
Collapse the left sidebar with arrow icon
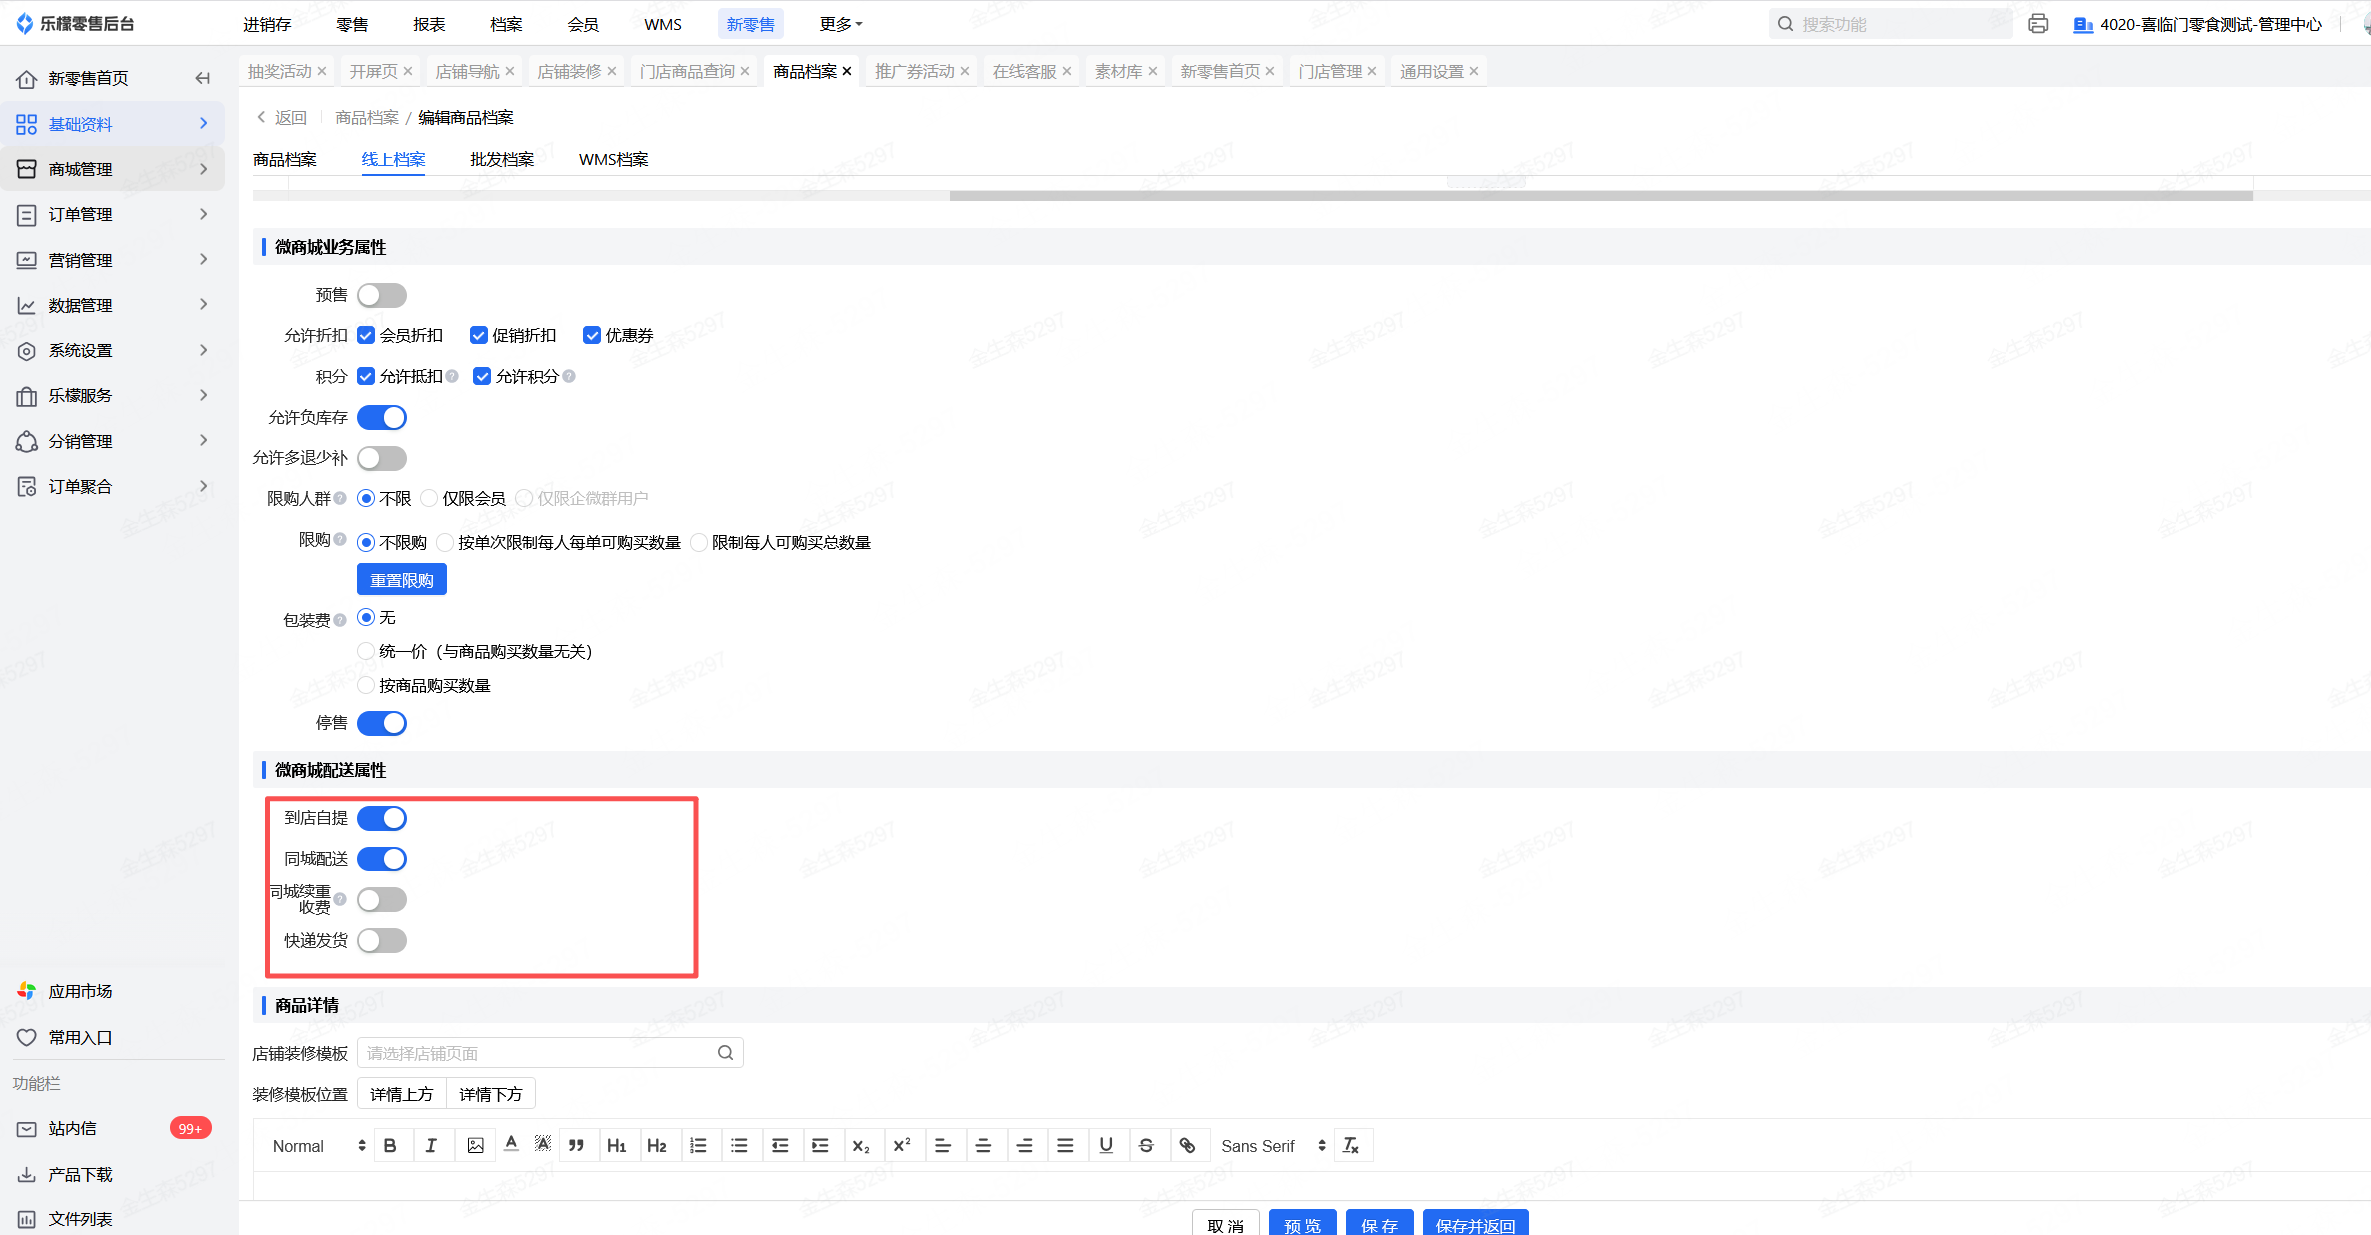pos(203,78)
